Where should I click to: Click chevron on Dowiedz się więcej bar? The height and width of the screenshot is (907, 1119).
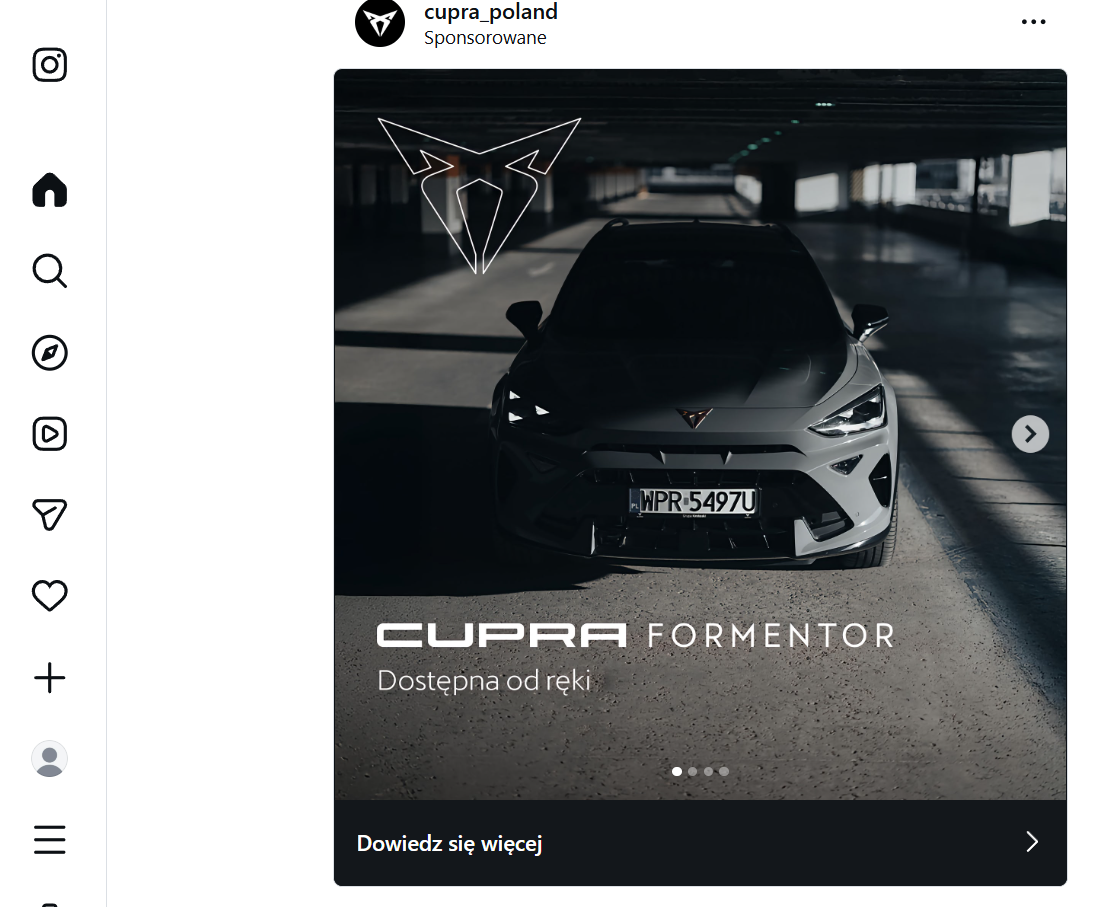(x=1032, y=842)
